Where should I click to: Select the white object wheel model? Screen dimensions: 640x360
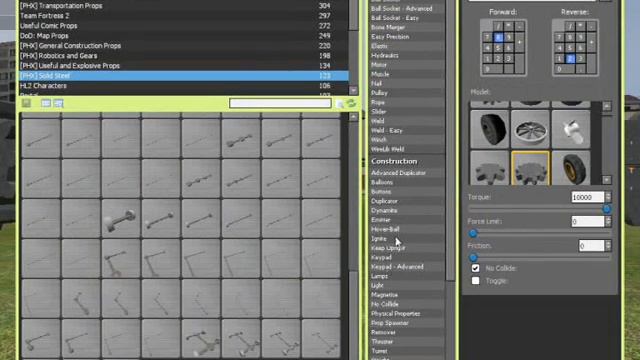point(571,129)
